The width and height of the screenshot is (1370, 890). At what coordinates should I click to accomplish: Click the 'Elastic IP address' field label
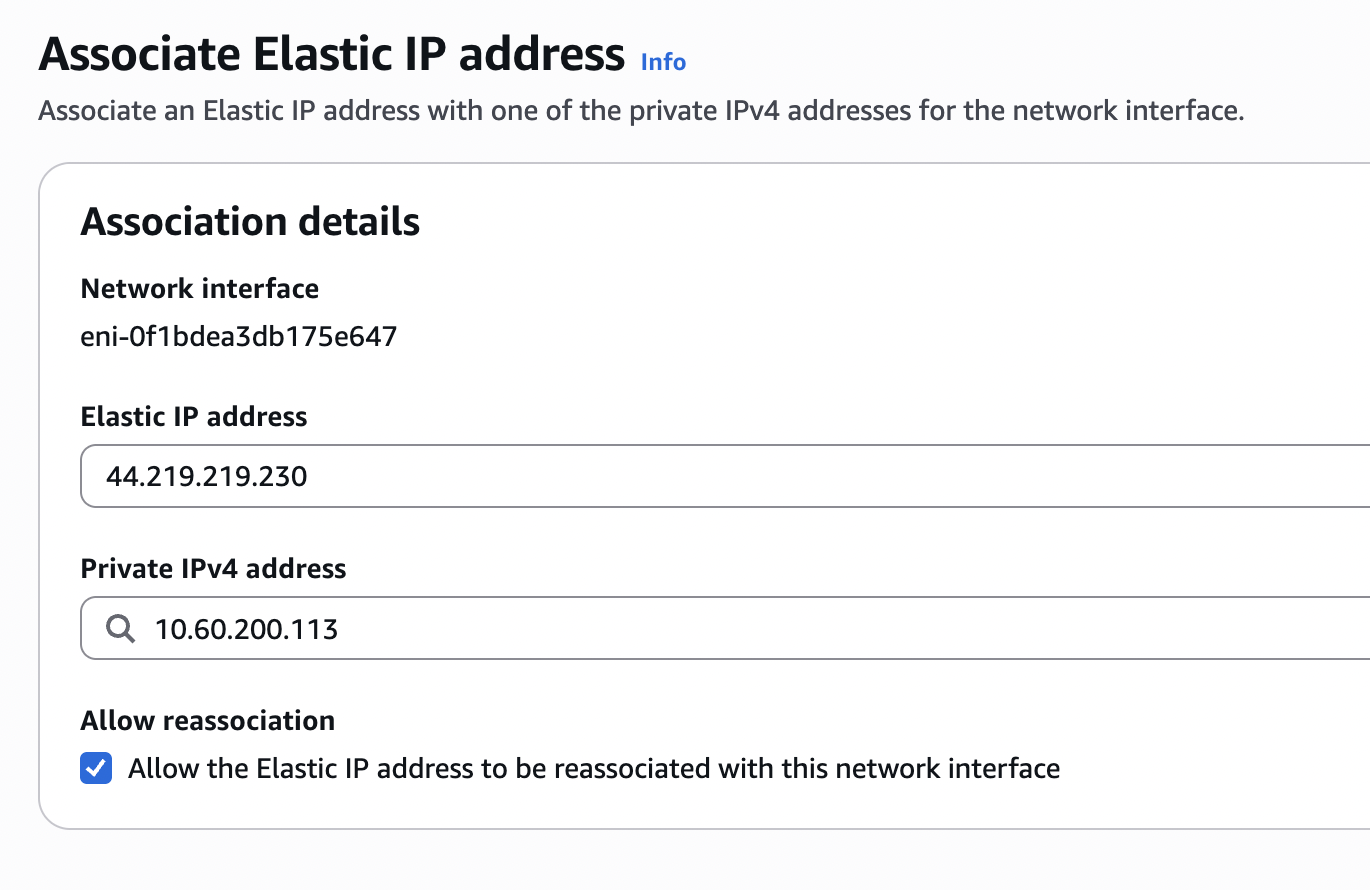pyautogui.click(x=194, y=416)
